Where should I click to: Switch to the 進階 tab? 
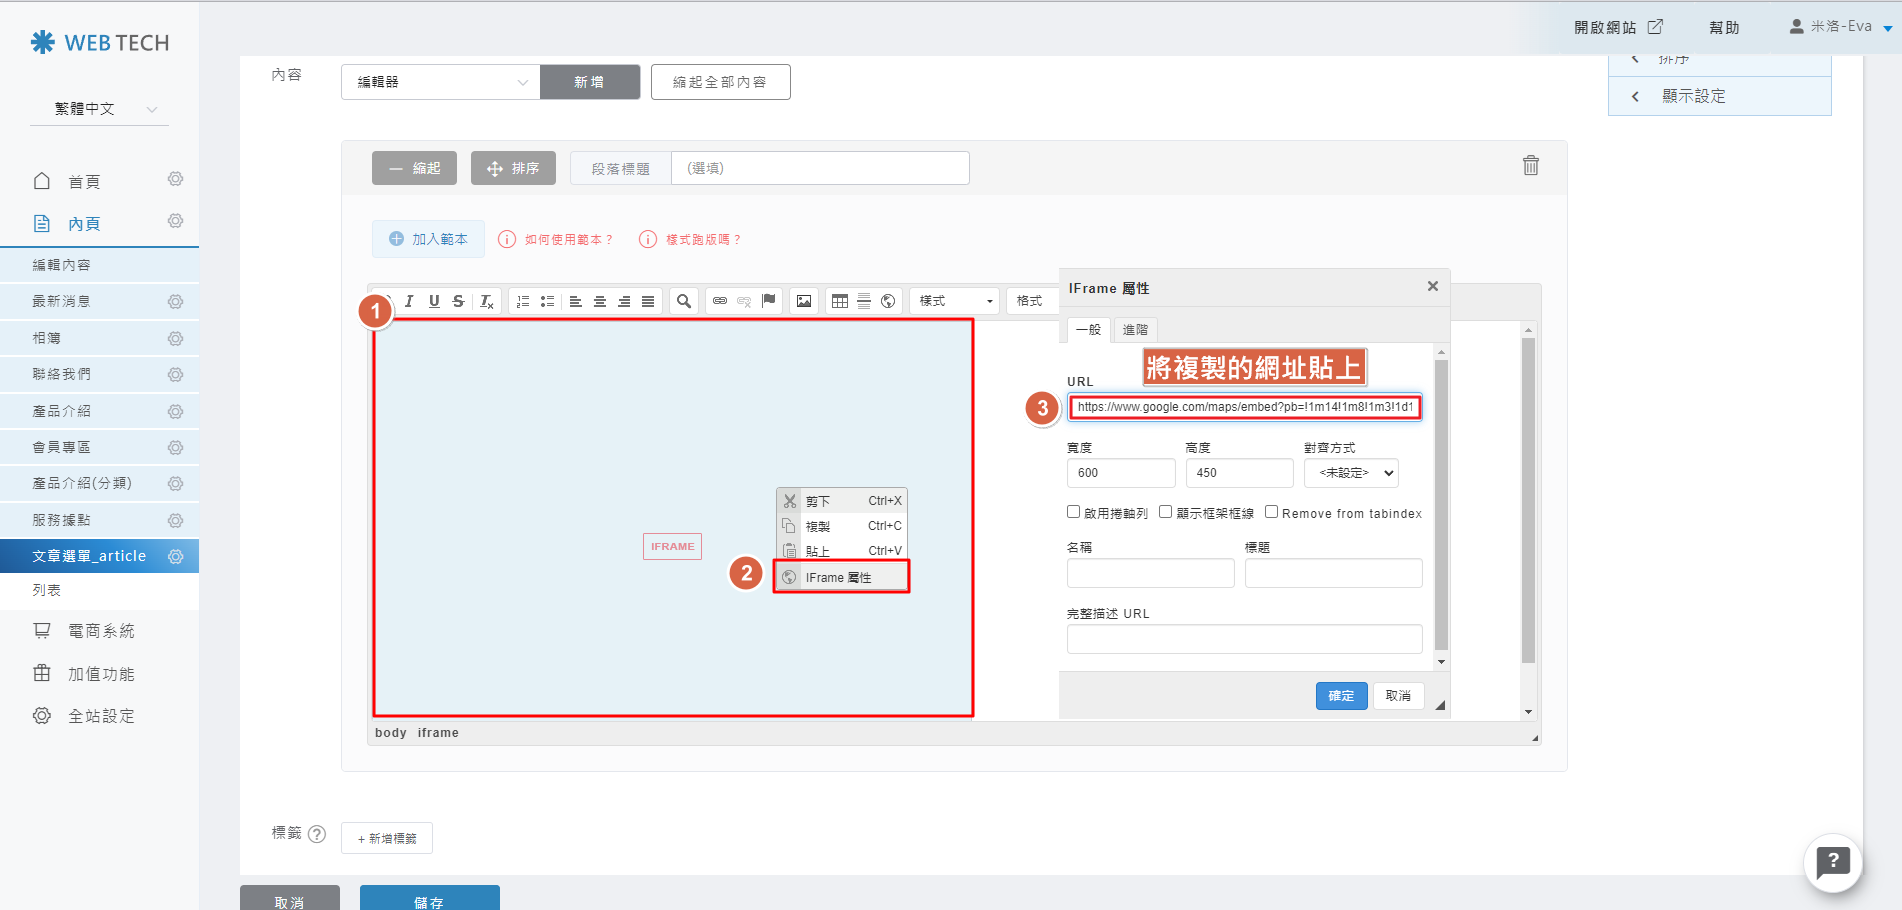tap(1135, 330)
